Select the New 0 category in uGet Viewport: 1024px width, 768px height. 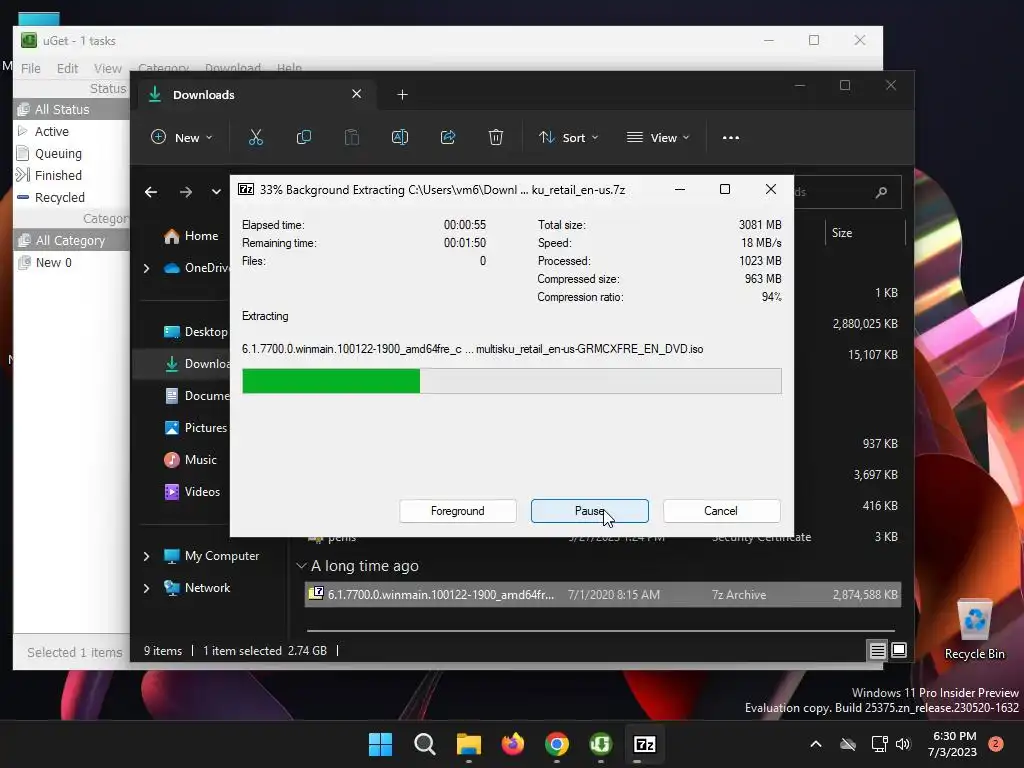tap(71, 263)
